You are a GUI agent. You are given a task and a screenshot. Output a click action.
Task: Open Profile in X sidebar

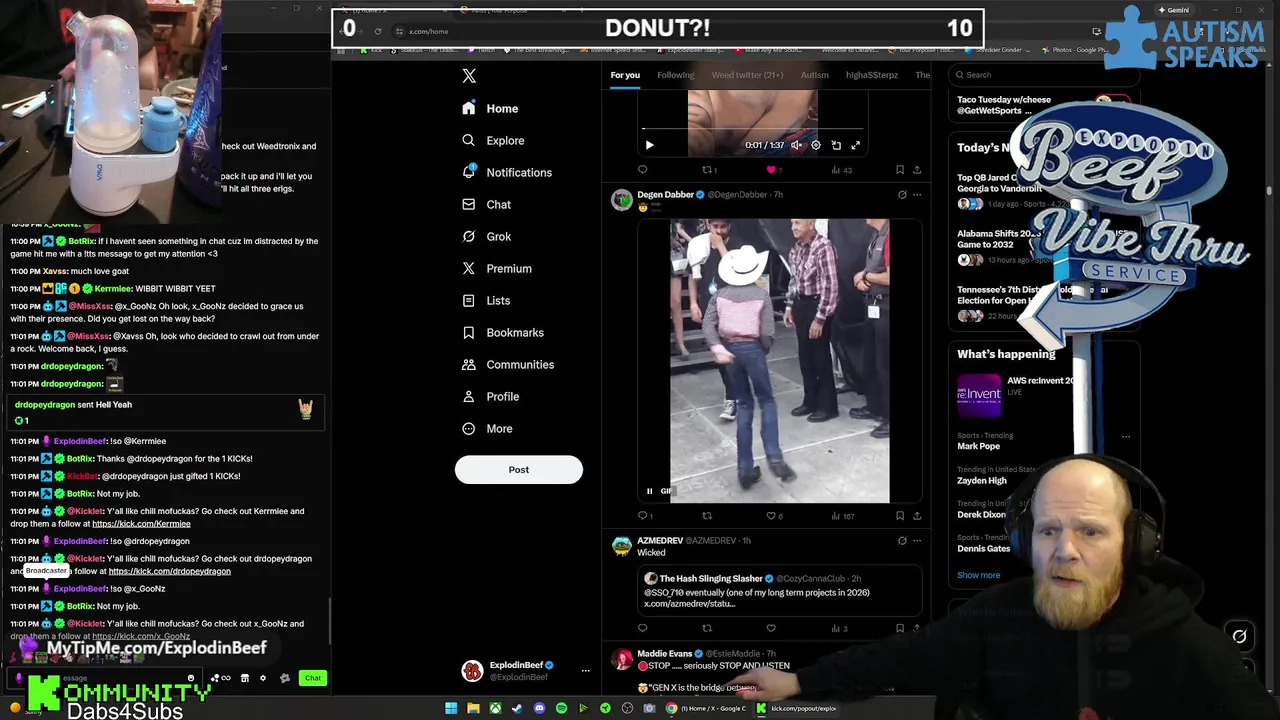point(490,396)
